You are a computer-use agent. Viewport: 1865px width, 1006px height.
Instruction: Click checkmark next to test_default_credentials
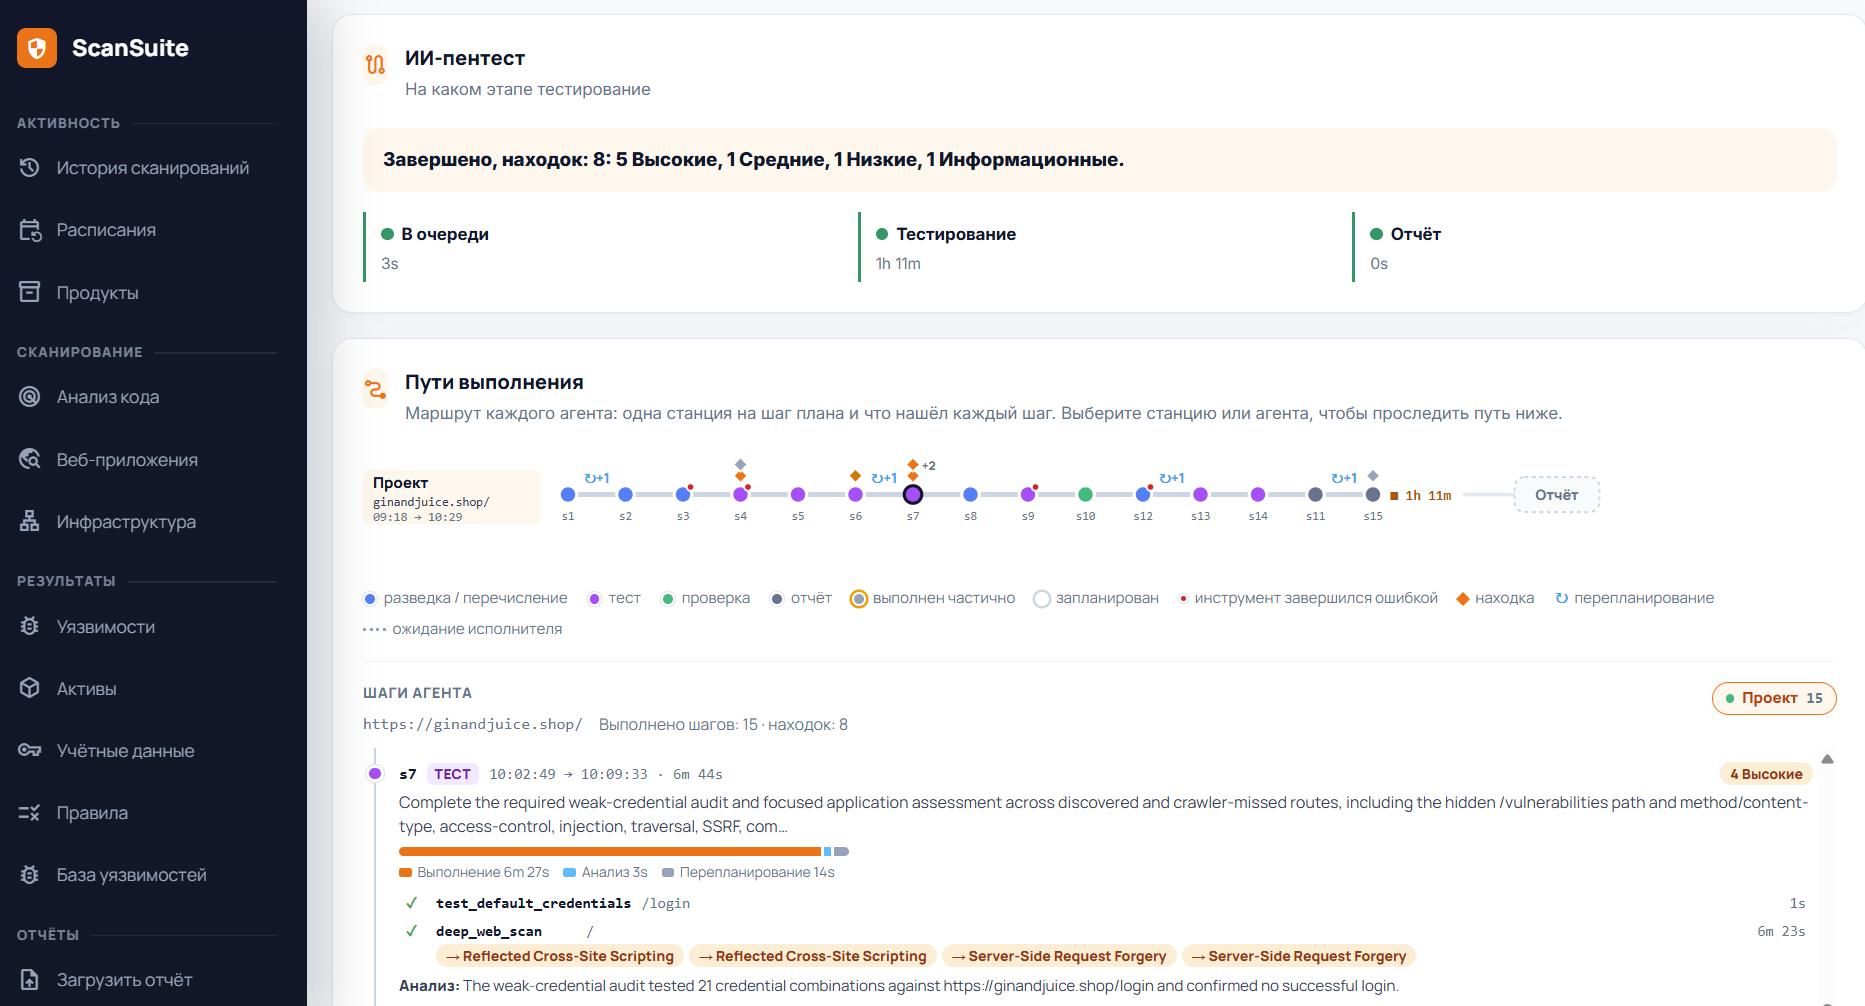412,903
